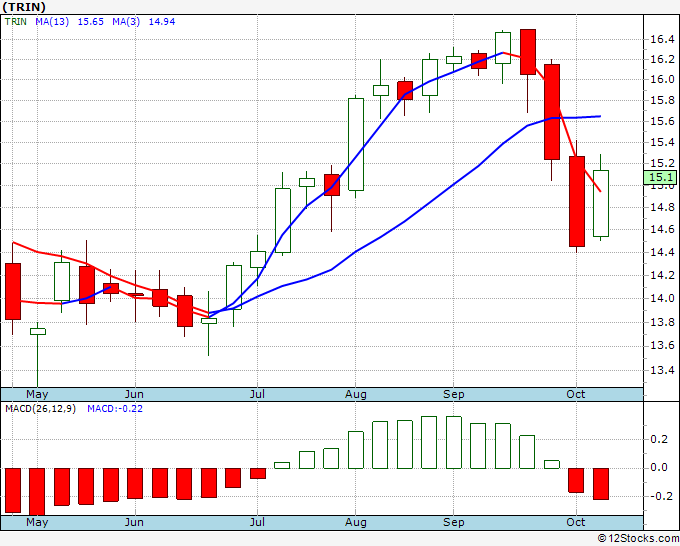Viewport: 680px width, 546px height.
Task: Click Oct on the price chart date axis
Action: (575, 395)
